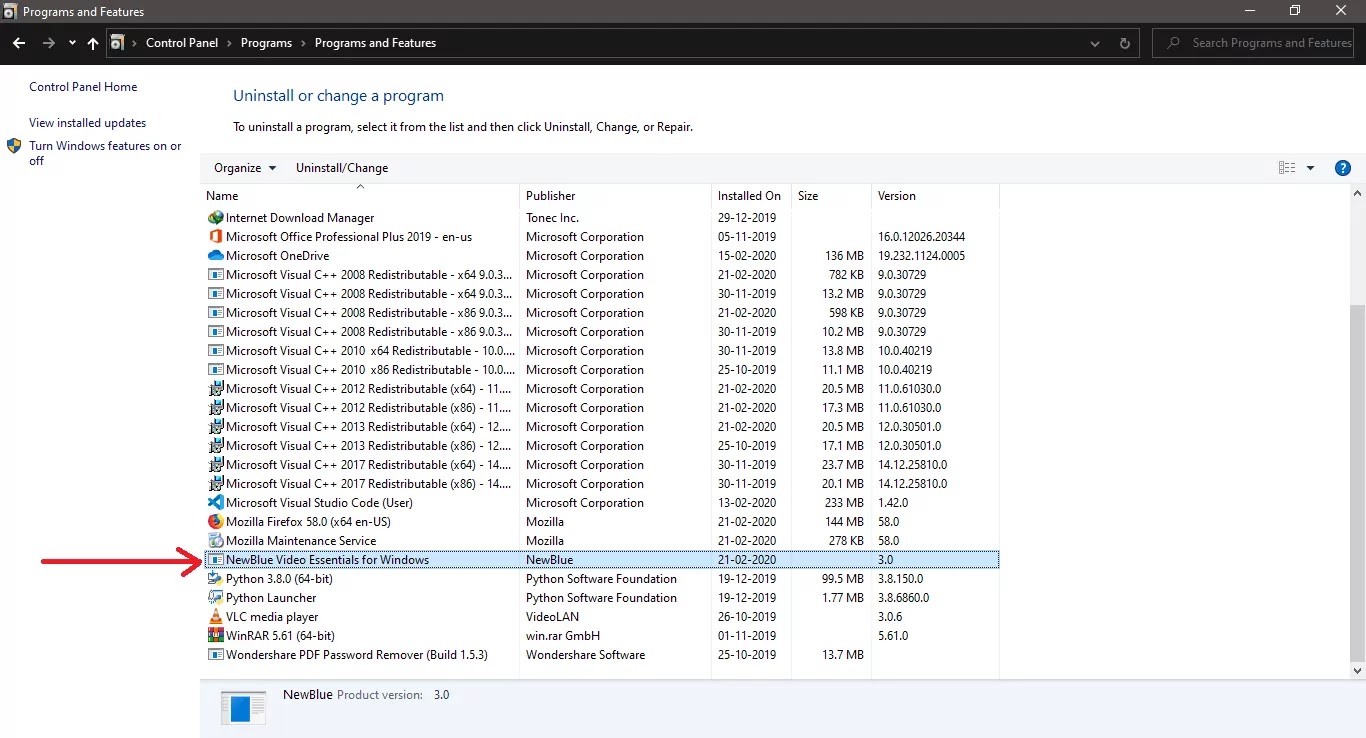Click size value 782 KB

click(846, 275)
